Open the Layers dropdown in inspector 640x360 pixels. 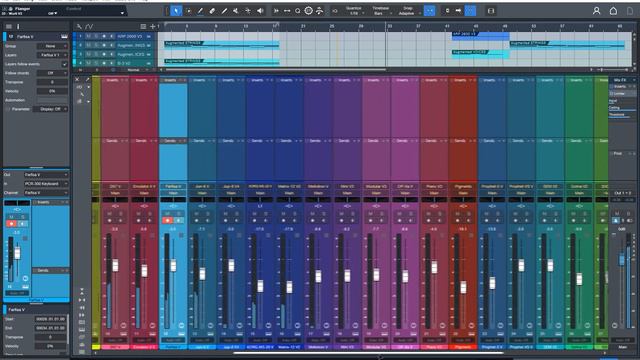click(52, 55)
